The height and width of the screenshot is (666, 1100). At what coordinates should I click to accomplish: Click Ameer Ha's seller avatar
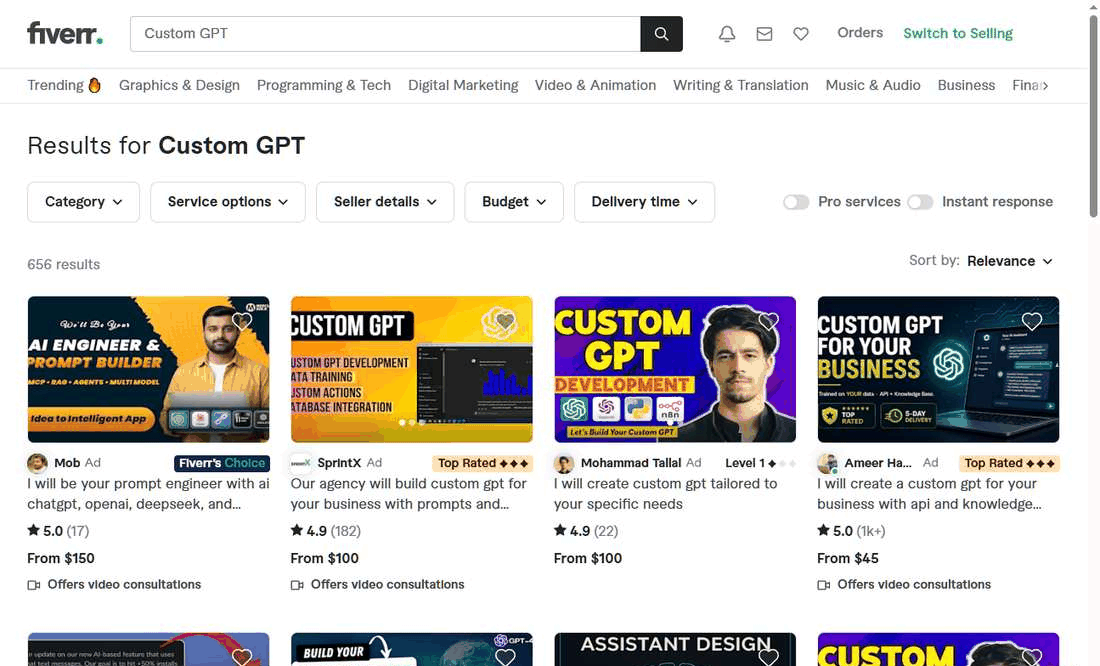[x=827, y=463]
